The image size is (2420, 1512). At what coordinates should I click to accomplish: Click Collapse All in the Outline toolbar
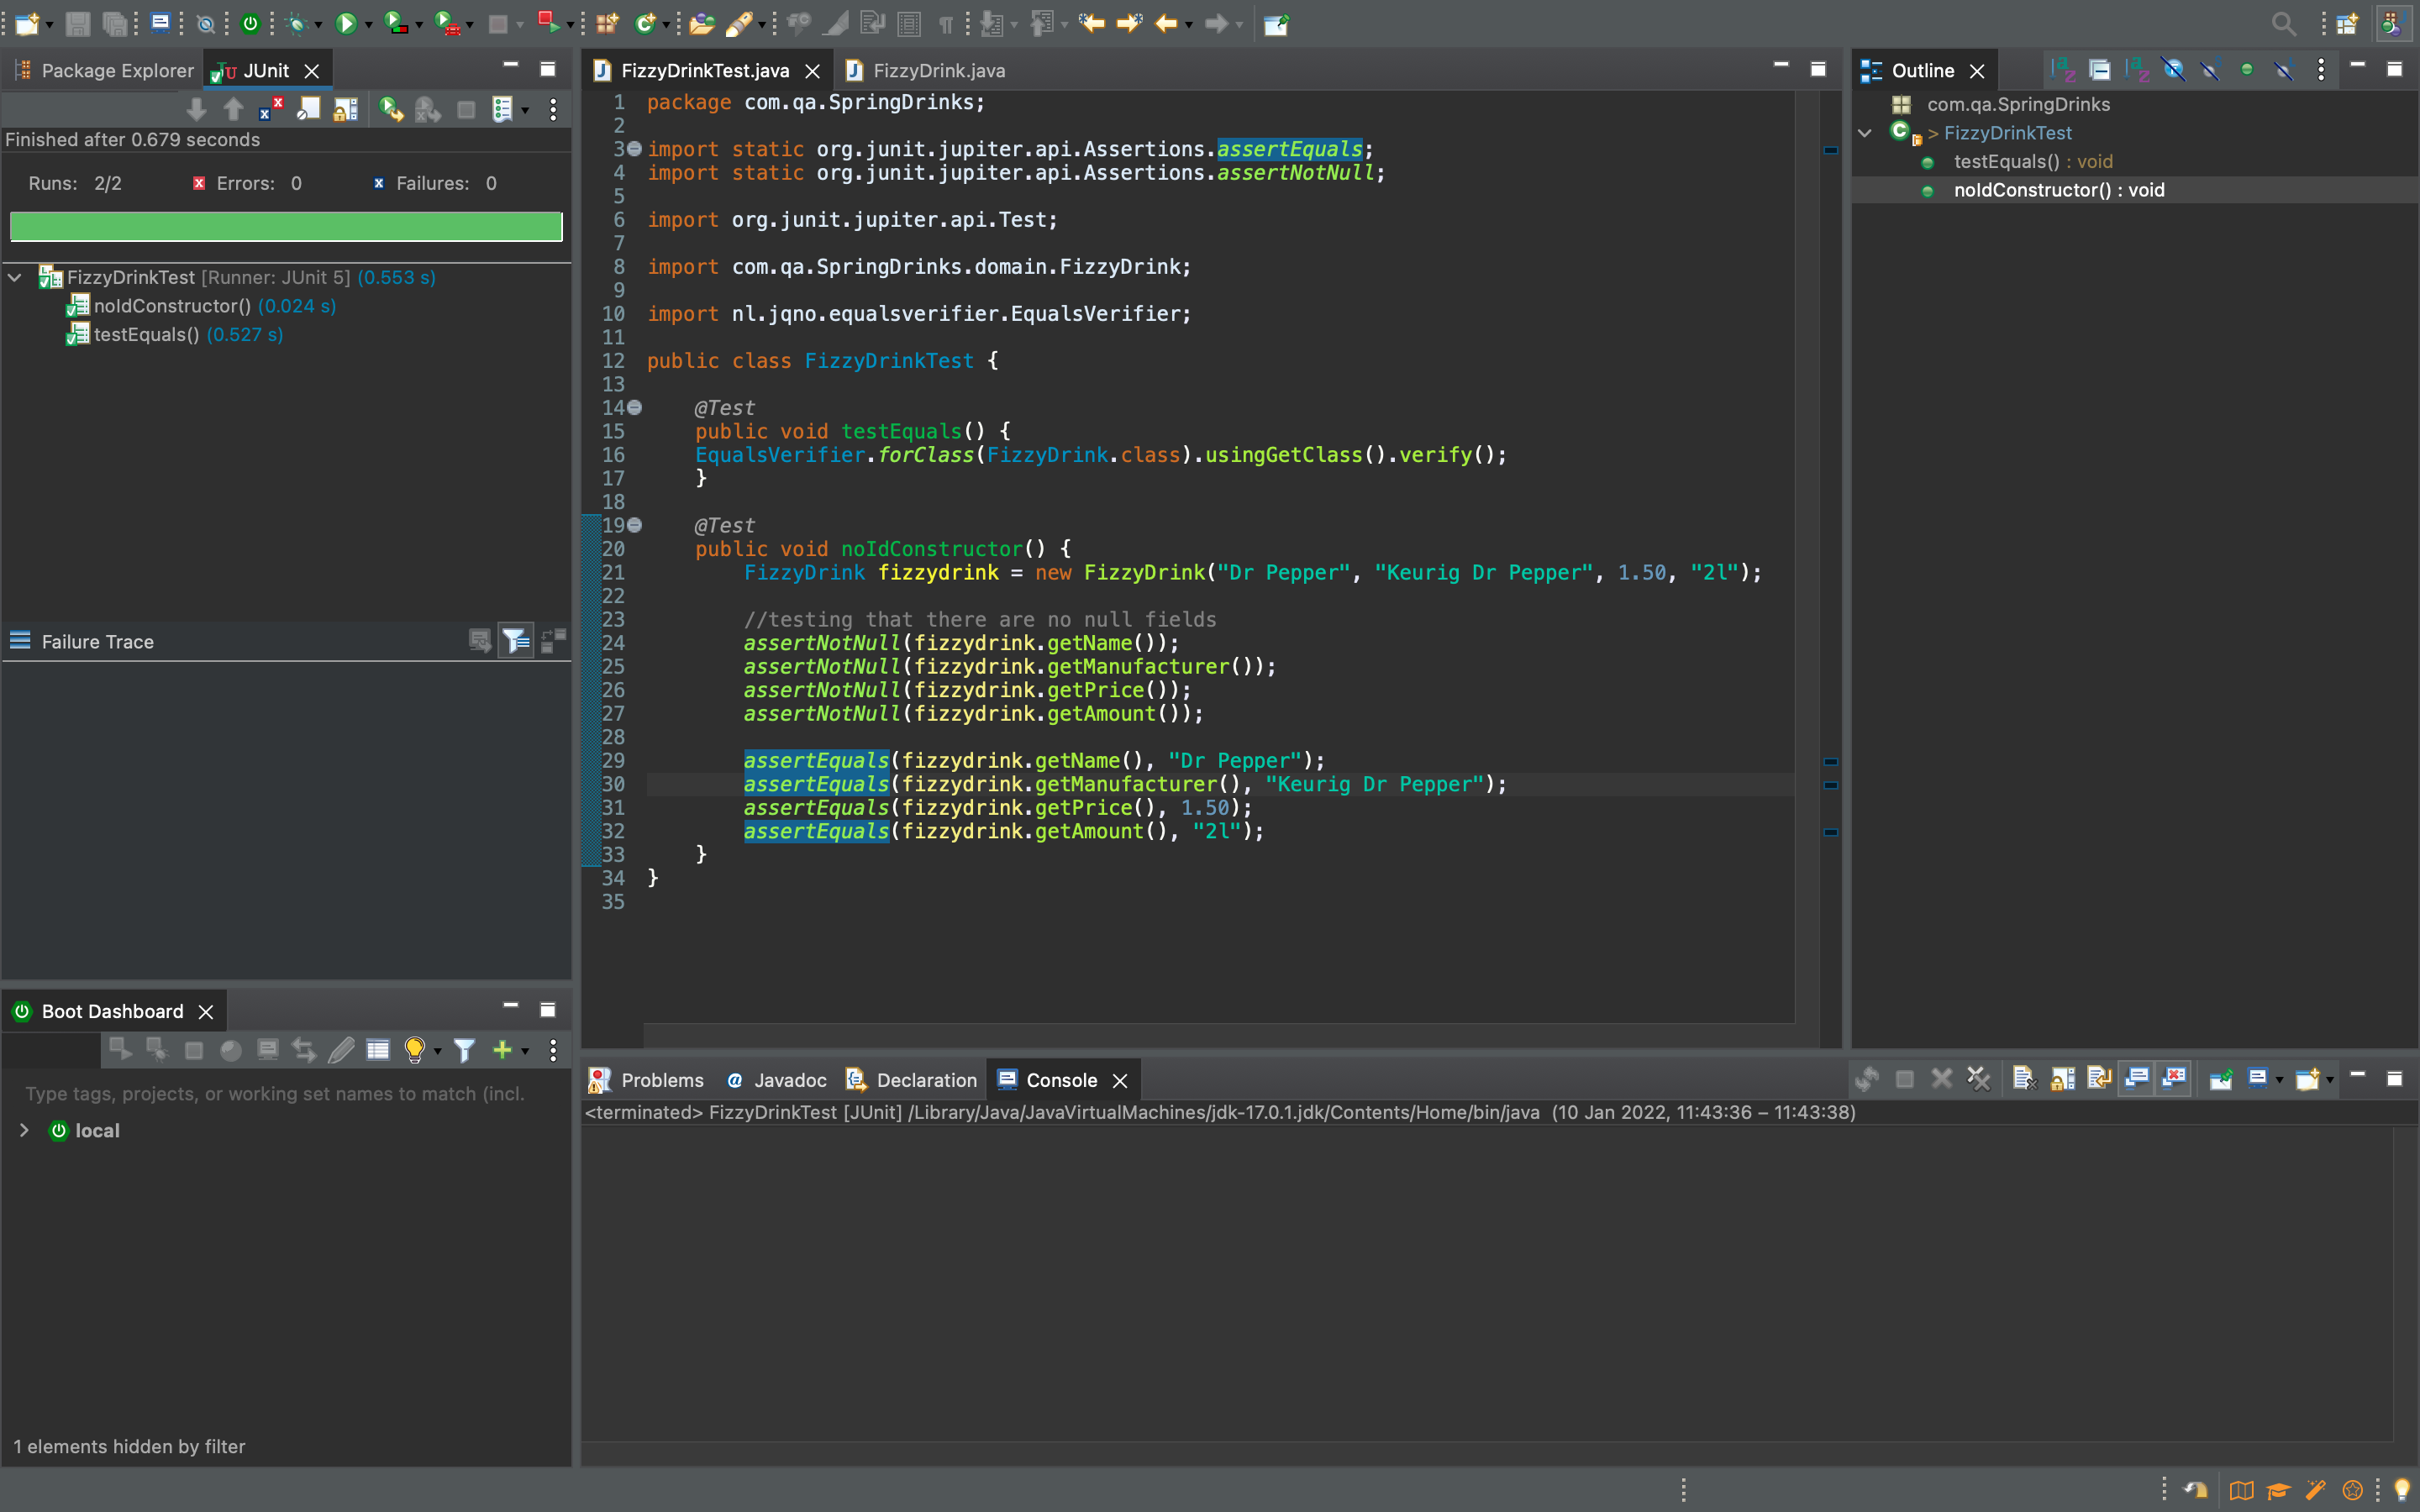click(2099, 70)
